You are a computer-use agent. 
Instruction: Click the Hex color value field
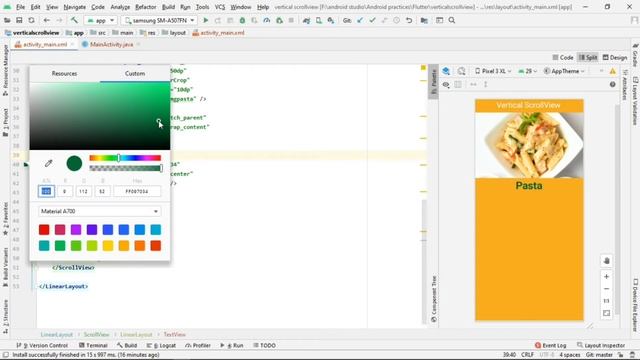point(137,191)
